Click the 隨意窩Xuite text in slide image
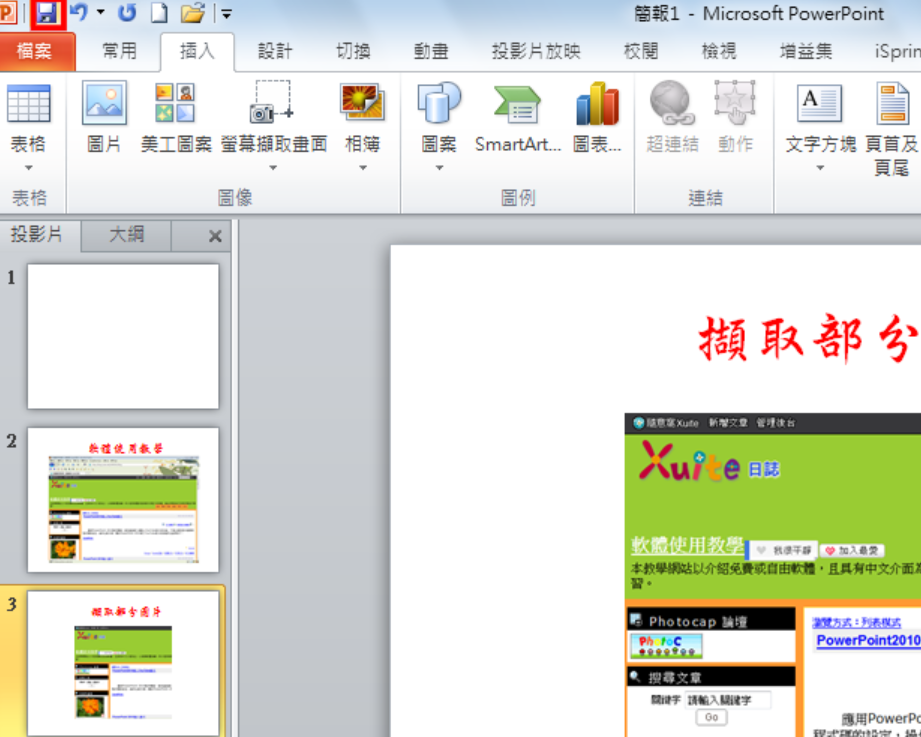The height and width of the screenshot is (737, 921). pyautogui.click(x=673, y=423)
